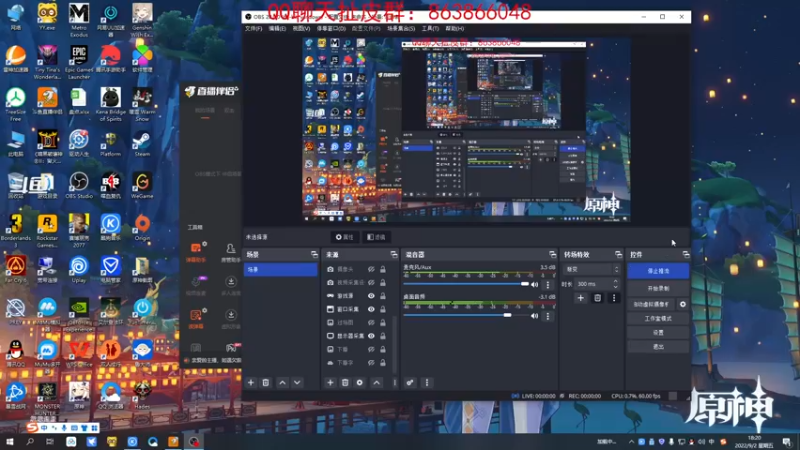
Task: Open the Far Cry 6 desktop shortcut
Action: click(16, 269)
